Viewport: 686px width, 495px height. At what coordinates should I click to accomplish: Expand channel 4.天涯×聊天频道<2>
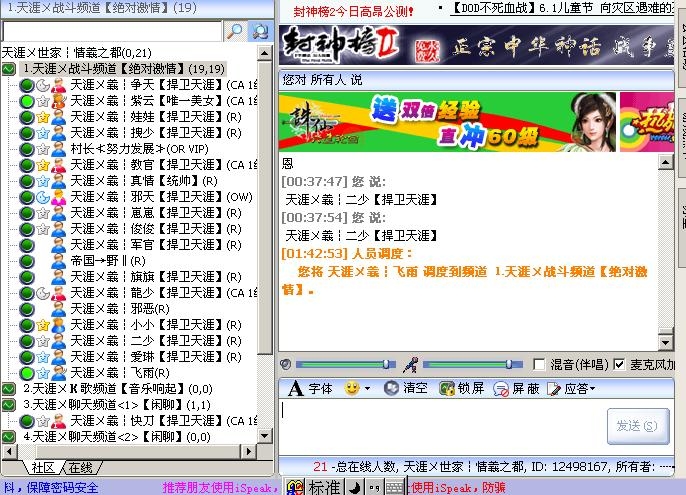[x=8, y=437]
